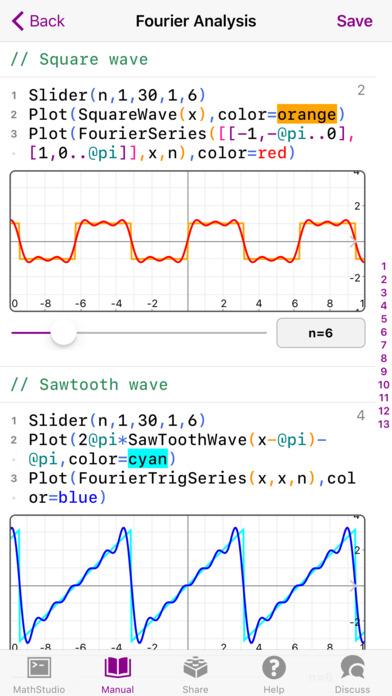Click the sawtooth wave plot
392x696 pixels.
tap(187, 582)
